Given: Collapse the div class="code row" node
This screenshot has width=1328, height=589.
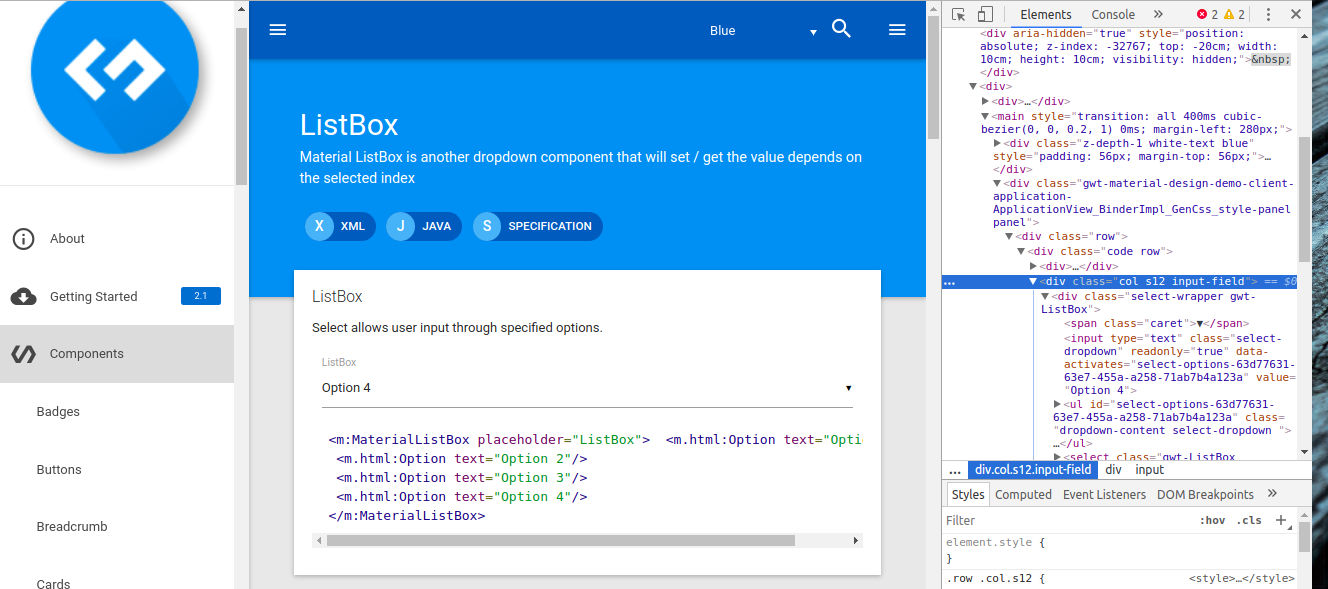Looking at the screenshot, I should point(1022,252).
